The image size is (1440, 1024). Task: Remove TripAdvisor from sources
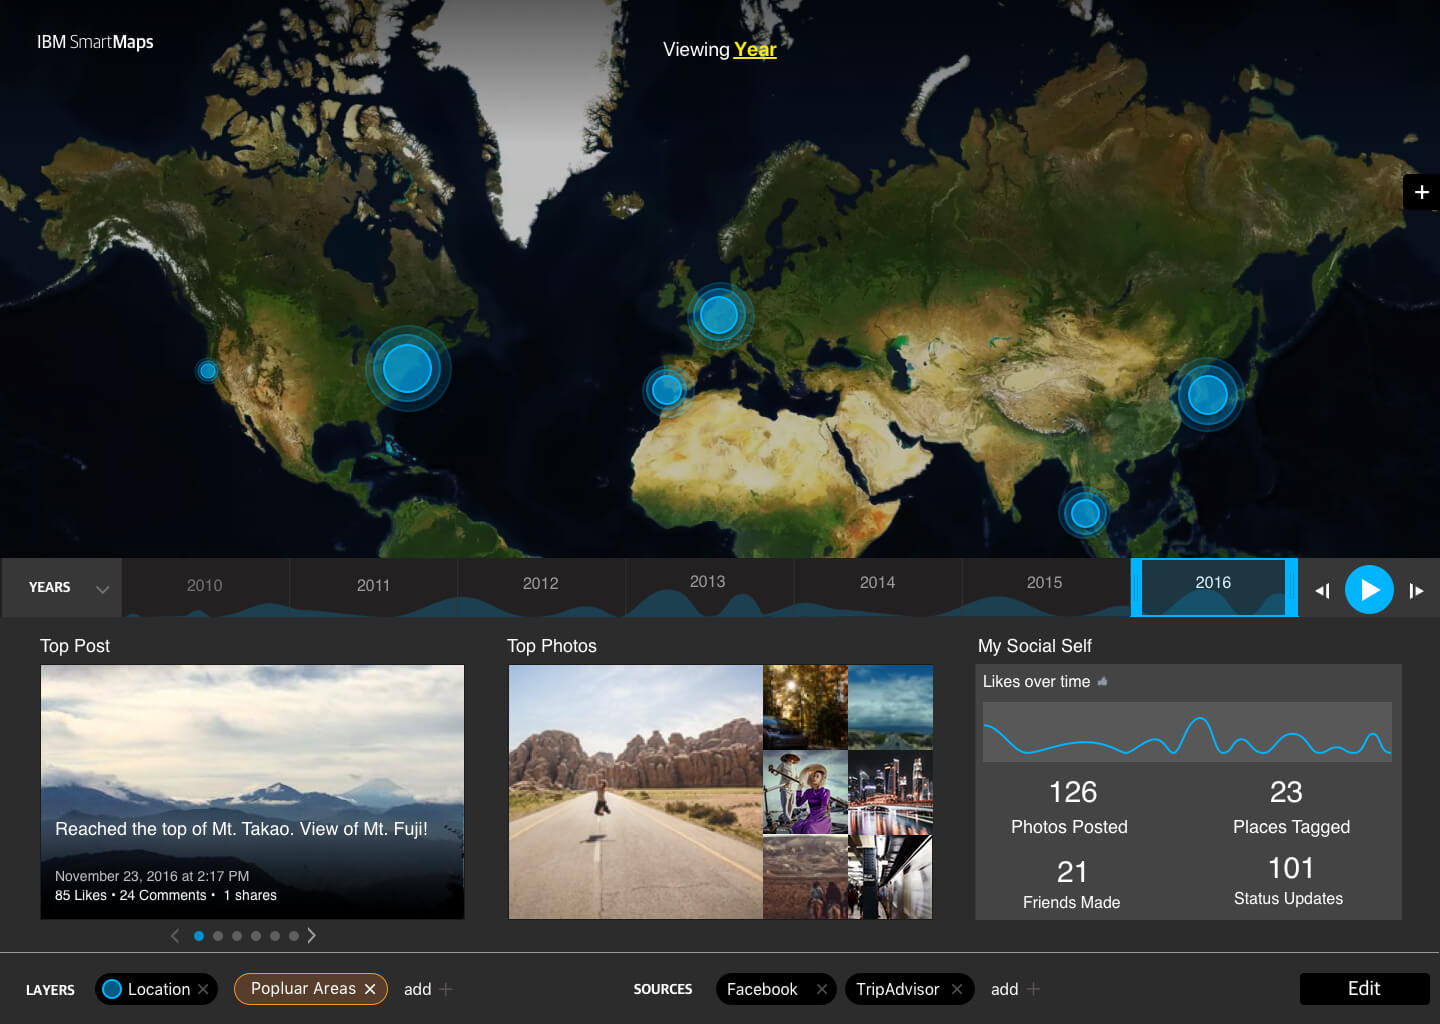click(955, 989)
